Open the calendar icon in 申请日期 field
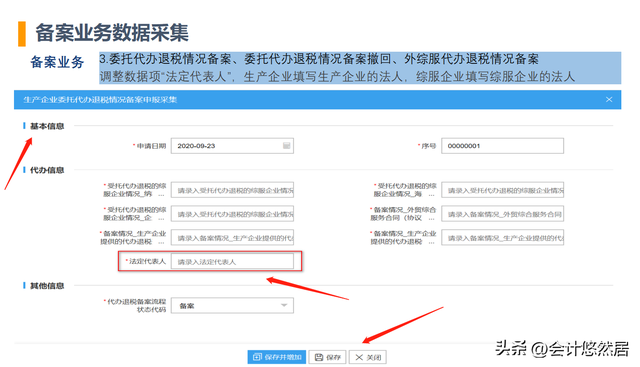The image size is (640, 367). tap(287, 146)
